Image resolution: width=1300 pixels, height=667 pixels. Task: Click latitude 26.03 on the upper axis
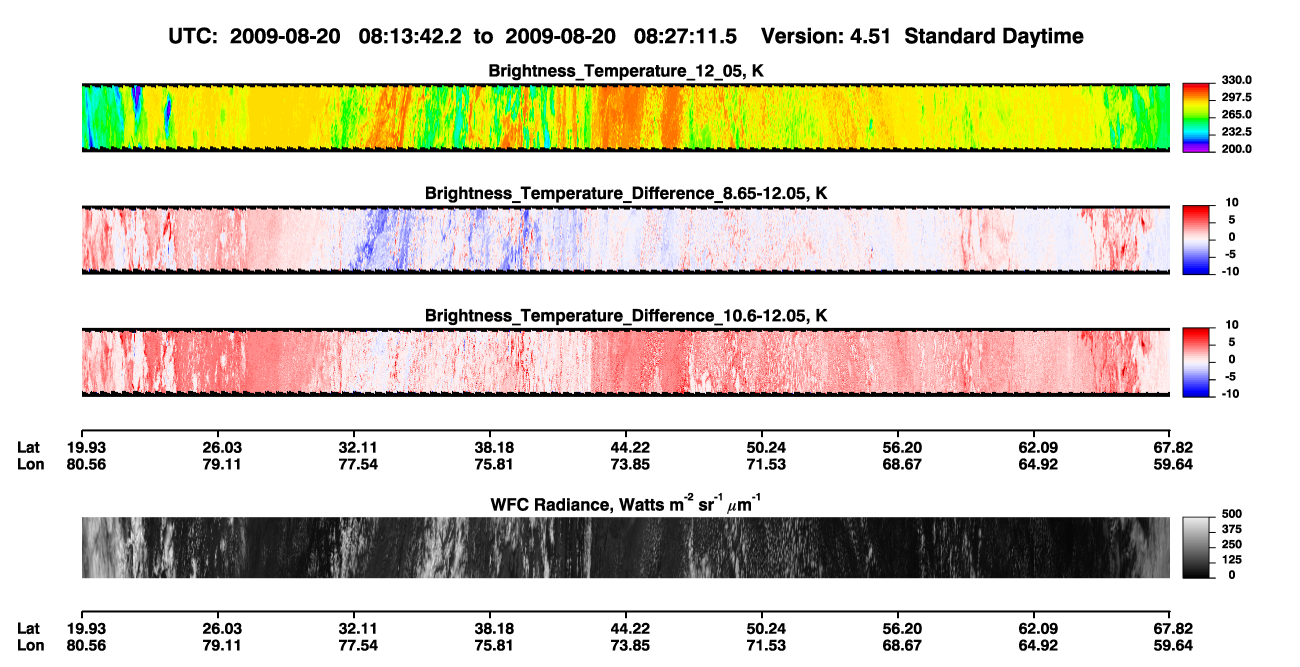[222, 447]
